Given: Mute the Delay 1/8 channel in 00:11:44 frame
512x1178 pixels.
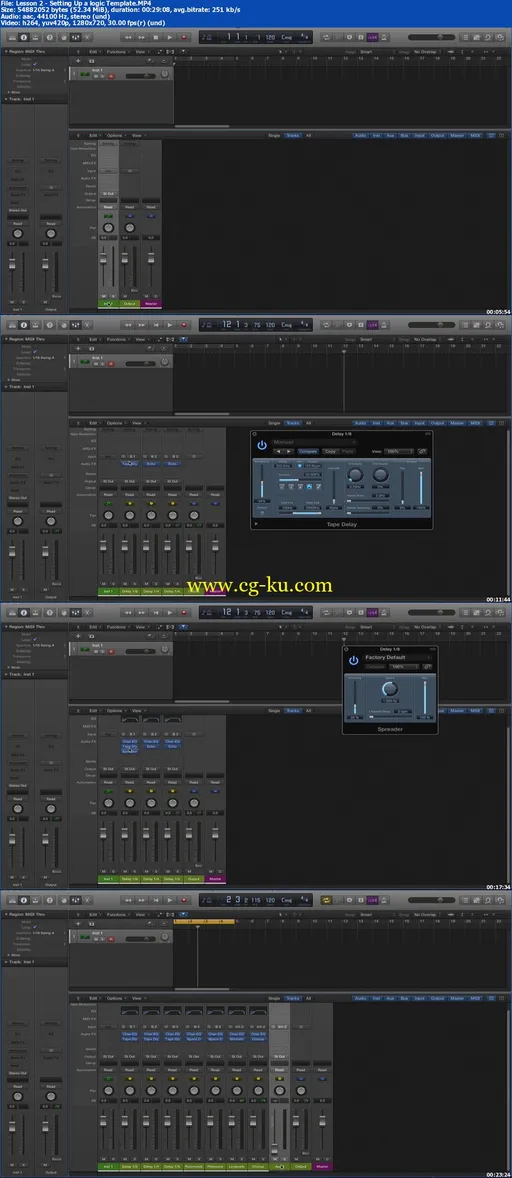Looking at the screenshot, I should coord(126,583).
